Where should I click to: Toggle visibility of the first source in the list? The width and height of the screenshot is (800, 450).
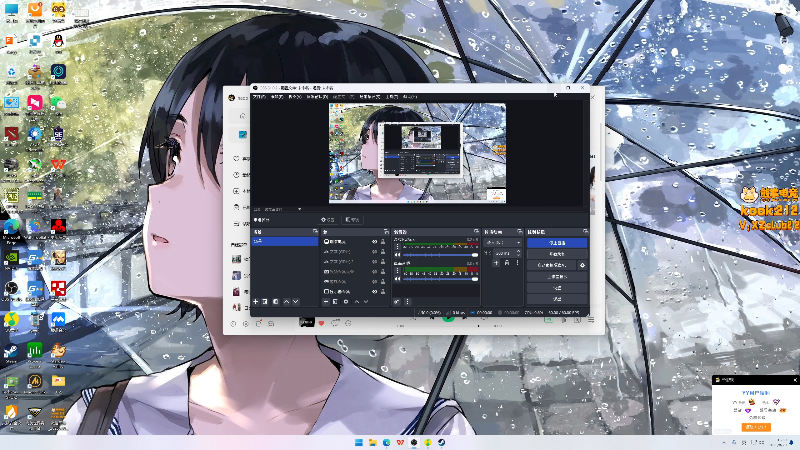[374, 242]
